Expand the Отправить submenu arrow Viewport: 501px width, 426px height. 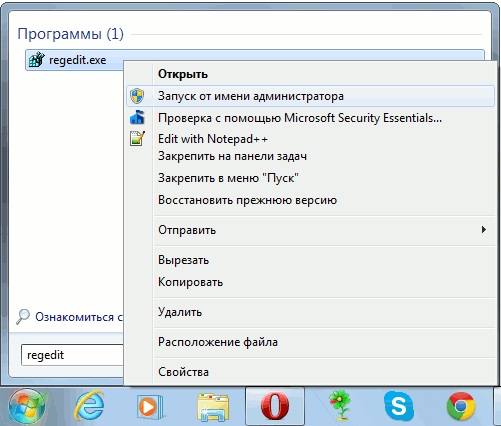(x=484, y=230)
